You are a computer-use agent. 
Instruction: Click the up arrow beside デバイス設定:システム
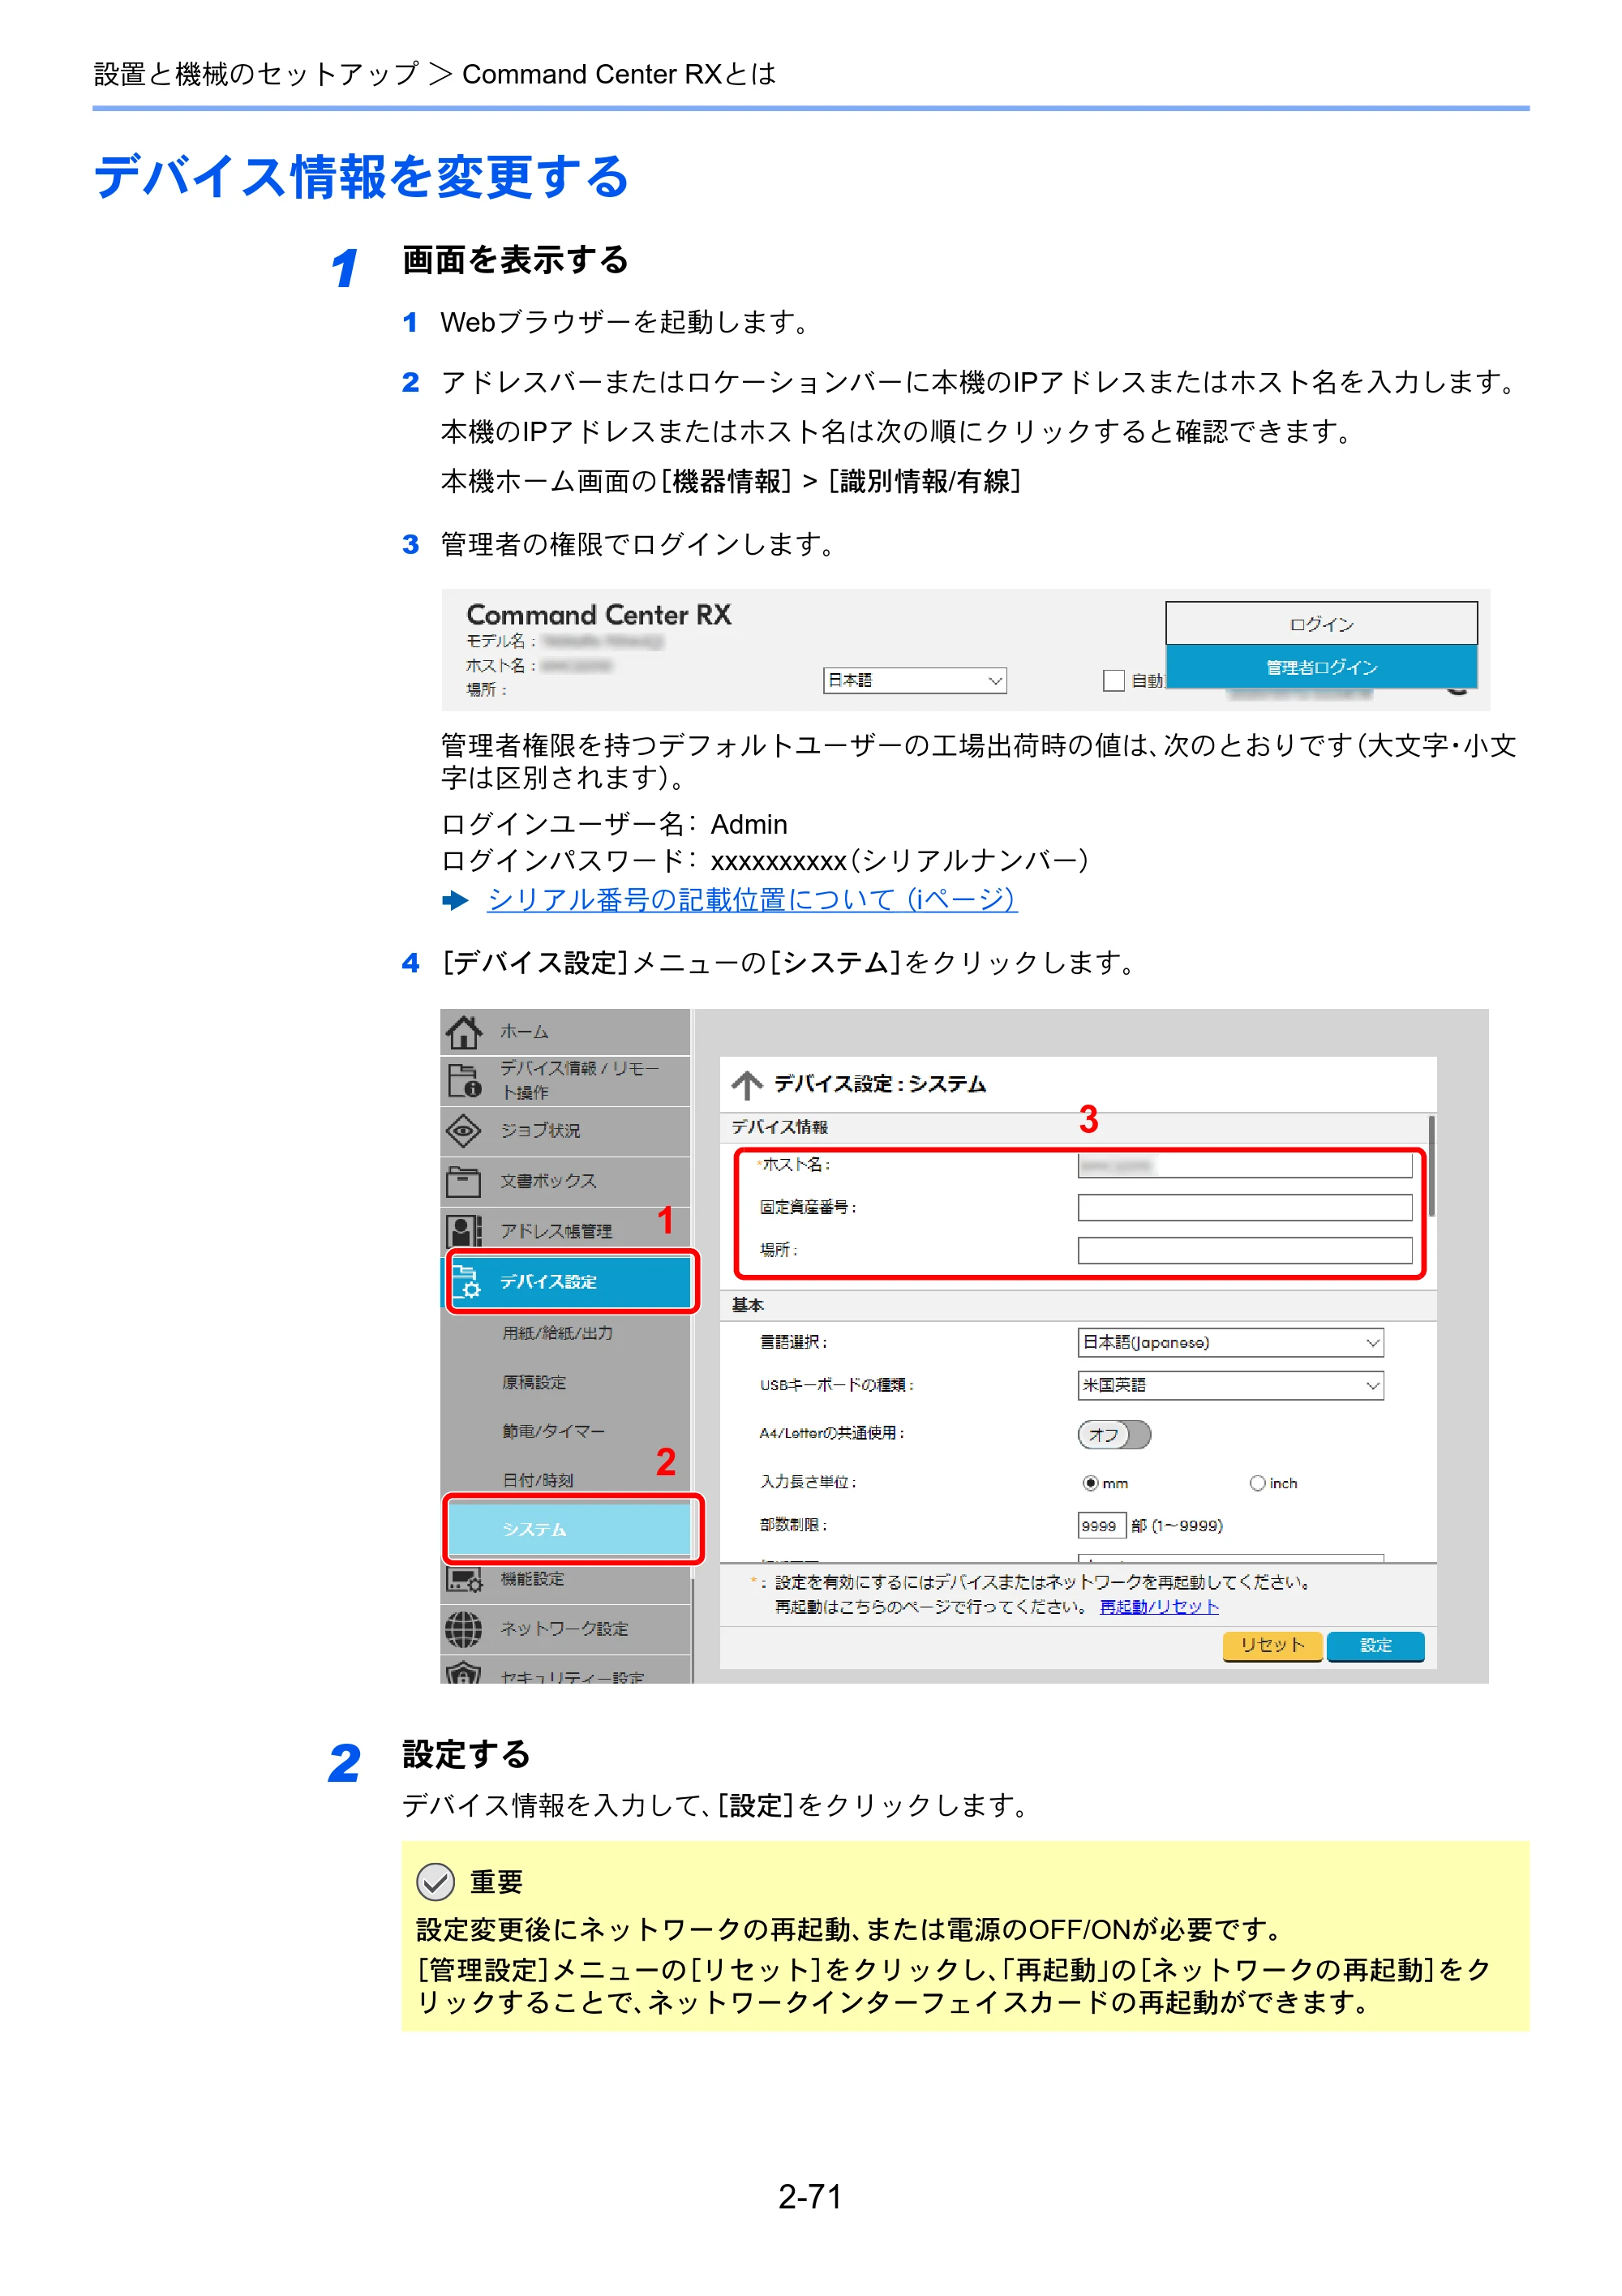[746, 1084]
